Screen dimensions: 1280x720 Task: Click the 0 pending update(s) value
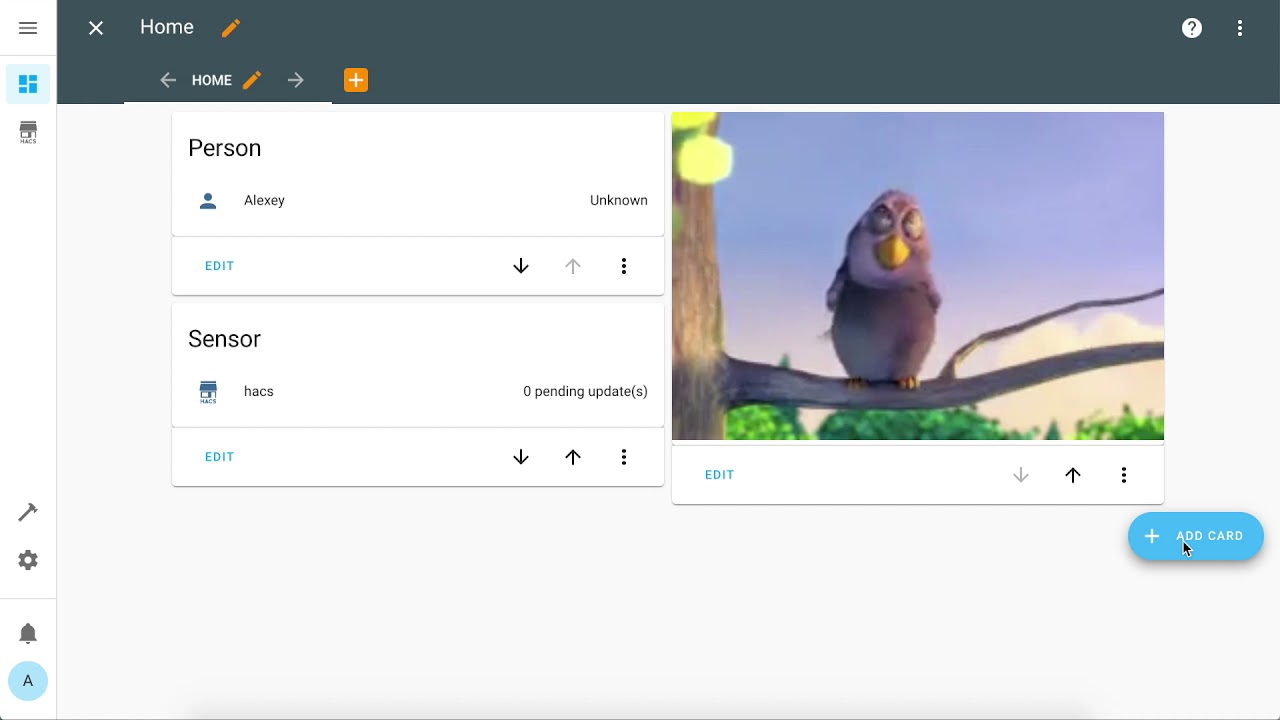[x=585, y=391]
